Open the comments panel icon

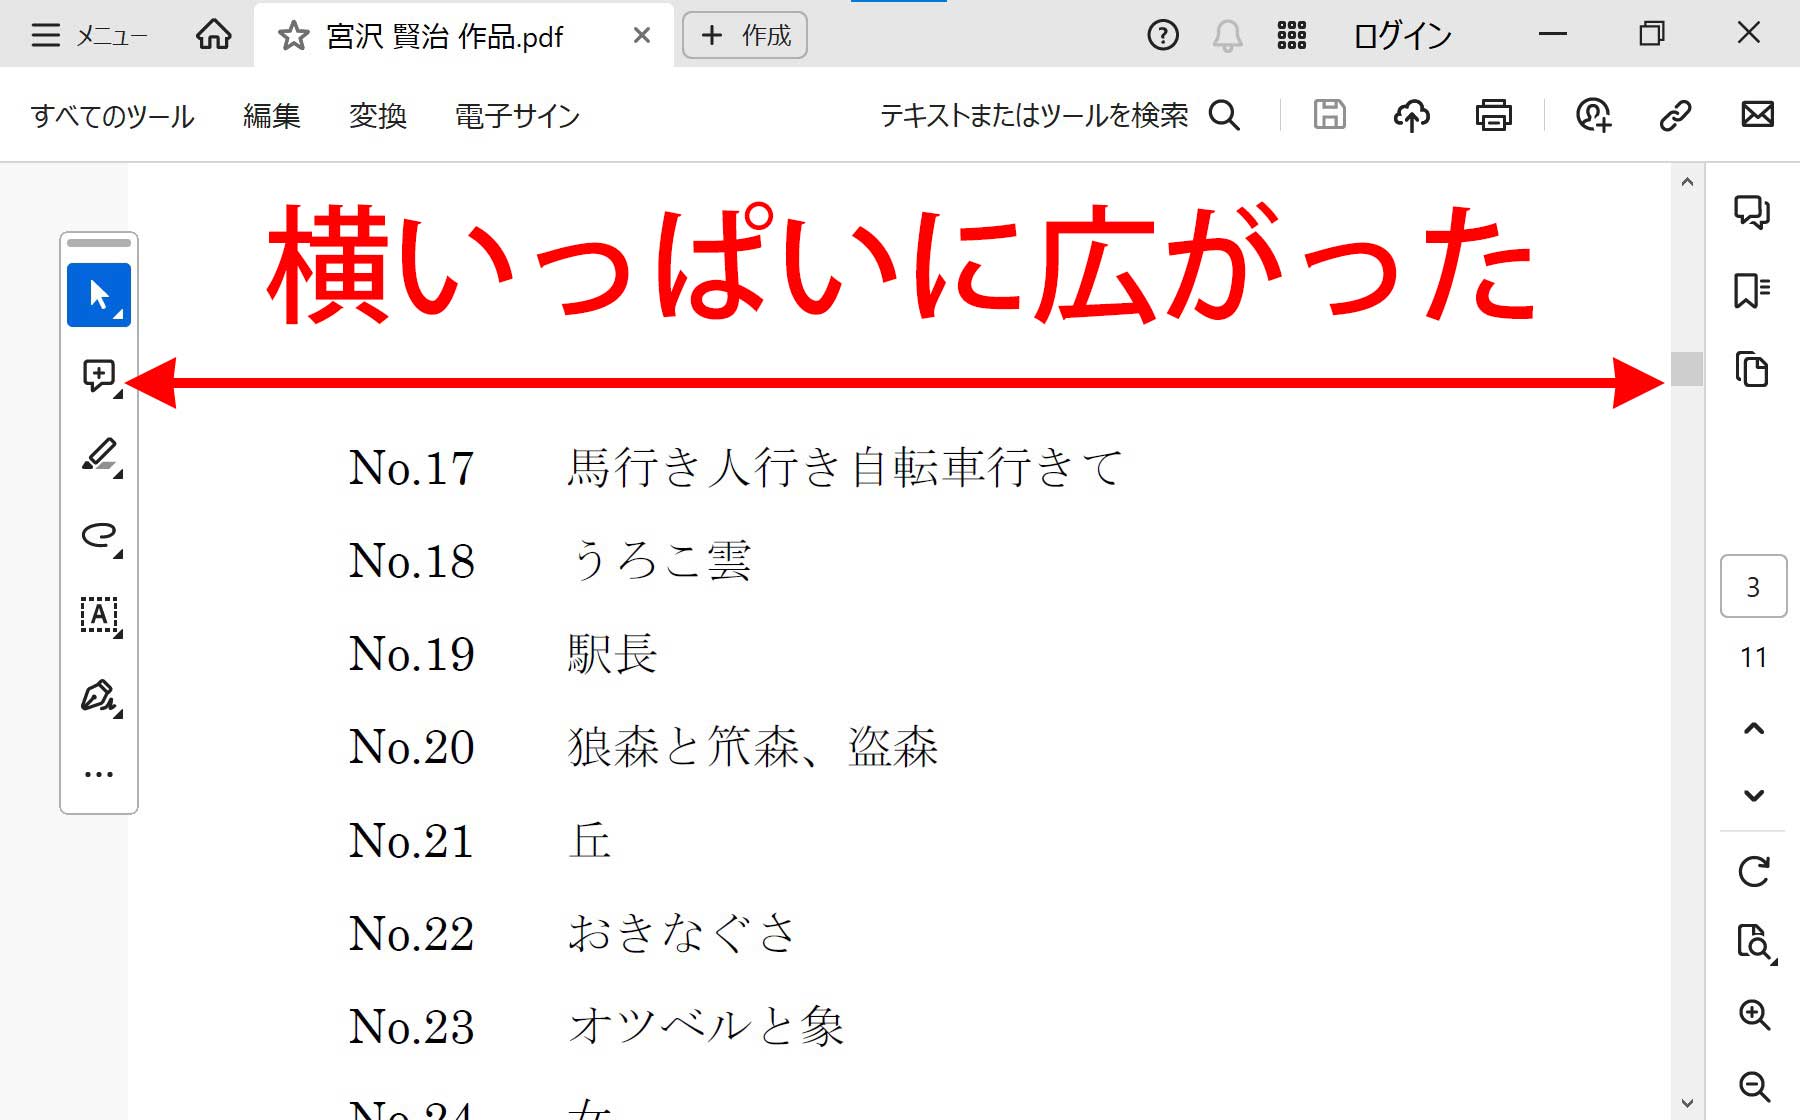(1752, 212)
